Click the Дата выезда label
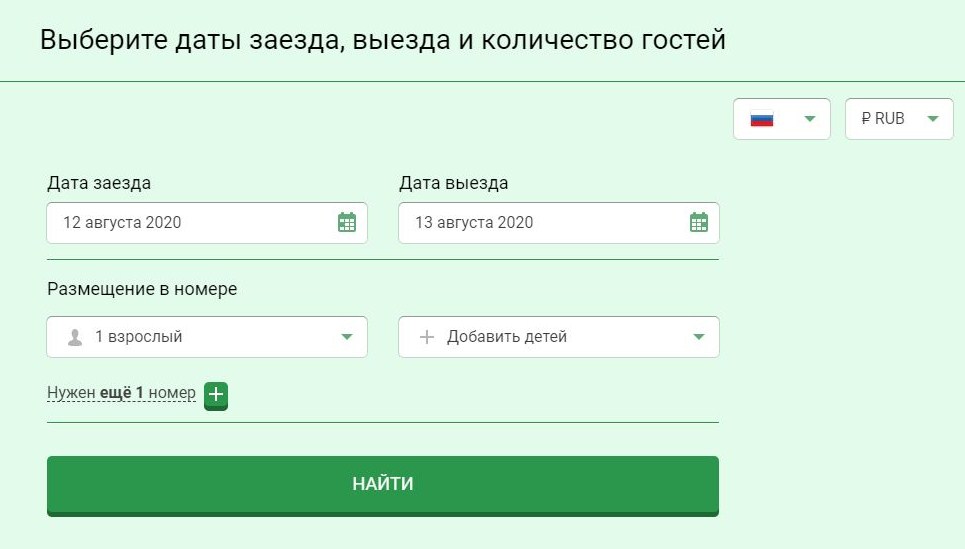The width and height of the screenshot is (965, 549). 454,183
